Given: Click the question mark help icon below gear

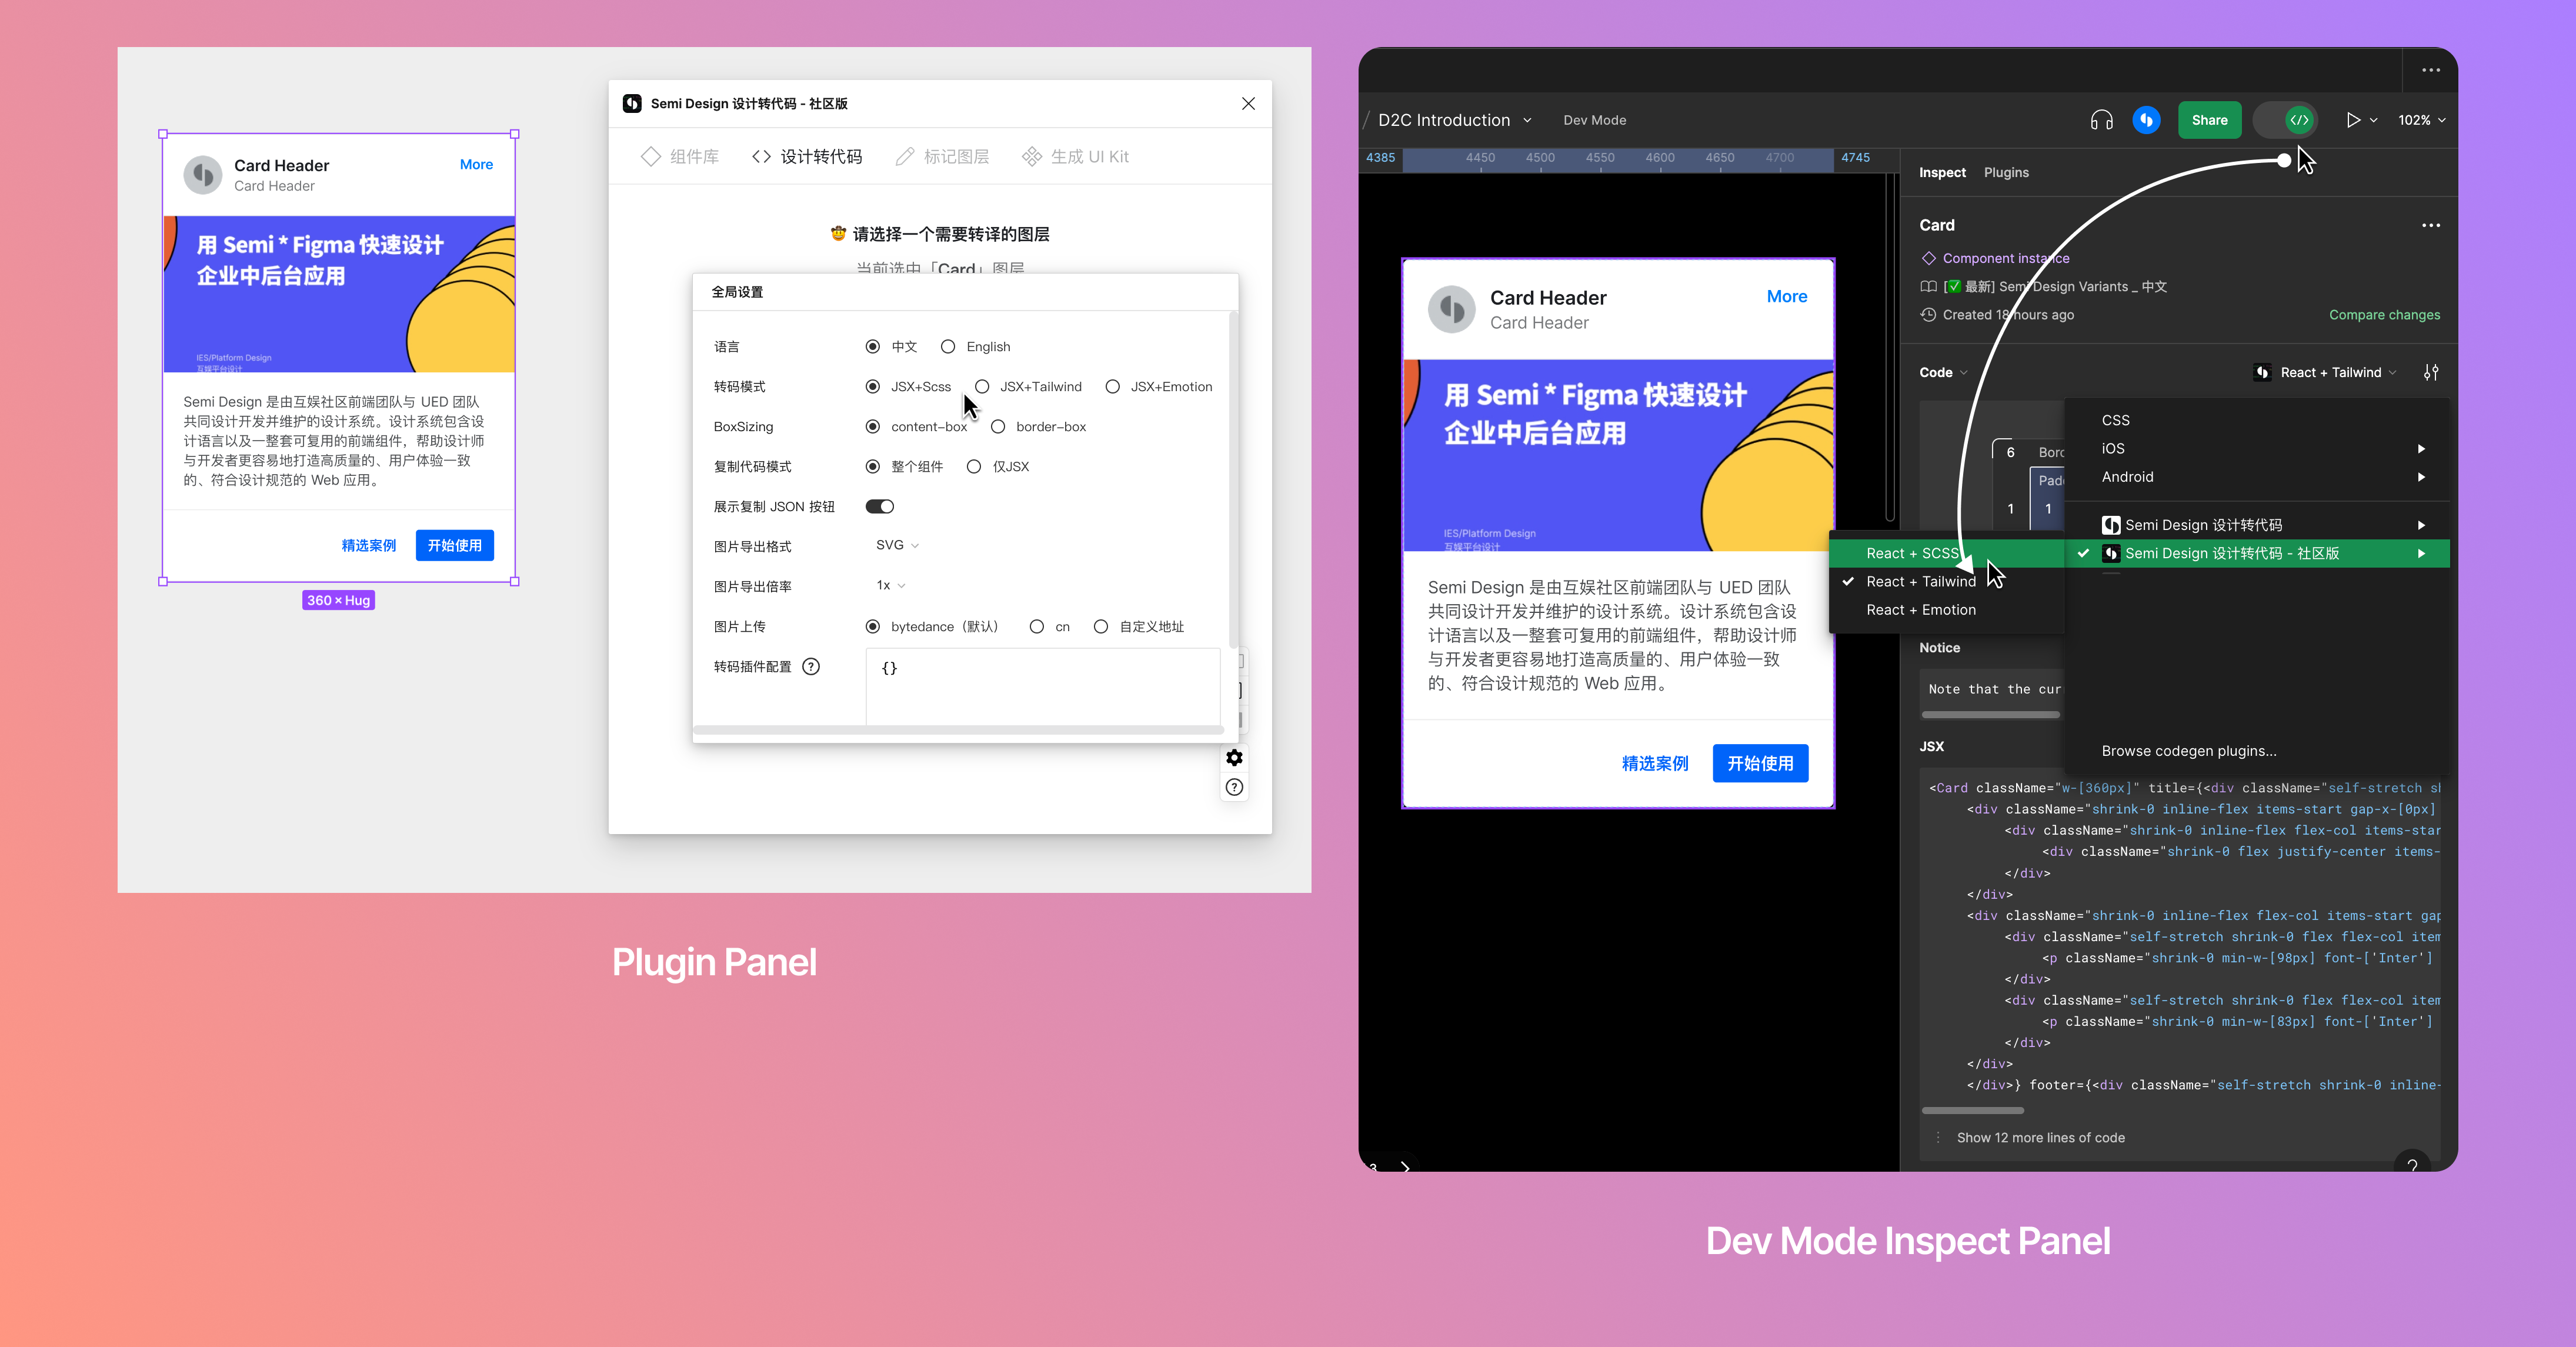Looking at the screenshot, I should click(x=1234, y=787).
